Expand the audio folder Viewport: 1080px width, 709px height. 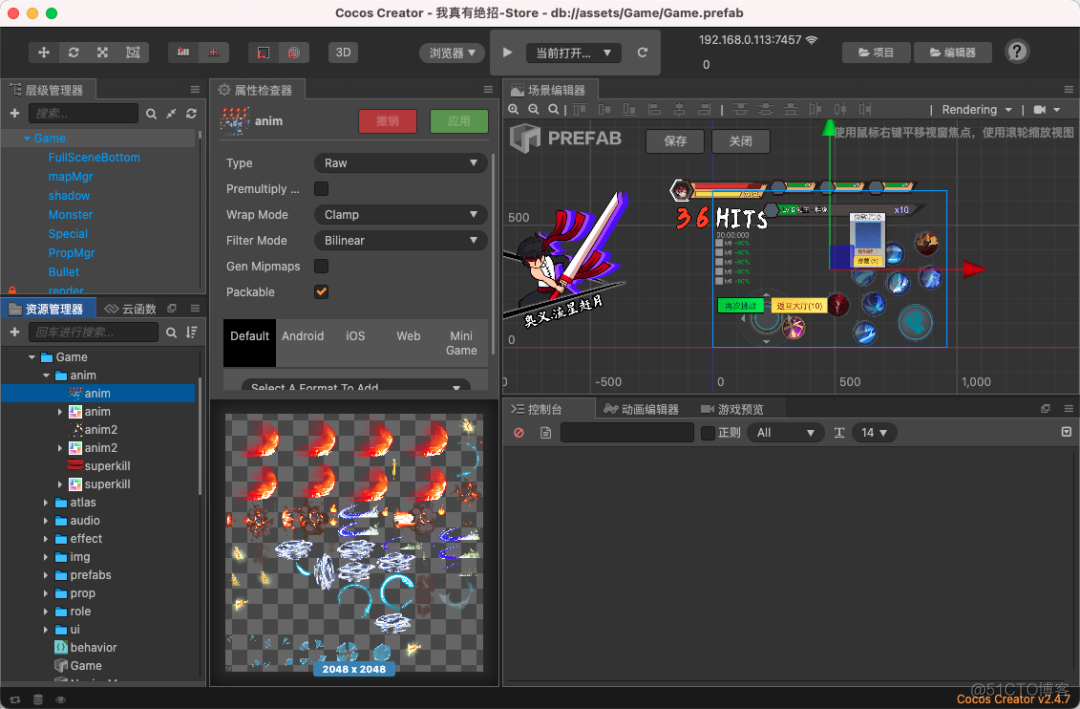point(46,521)
